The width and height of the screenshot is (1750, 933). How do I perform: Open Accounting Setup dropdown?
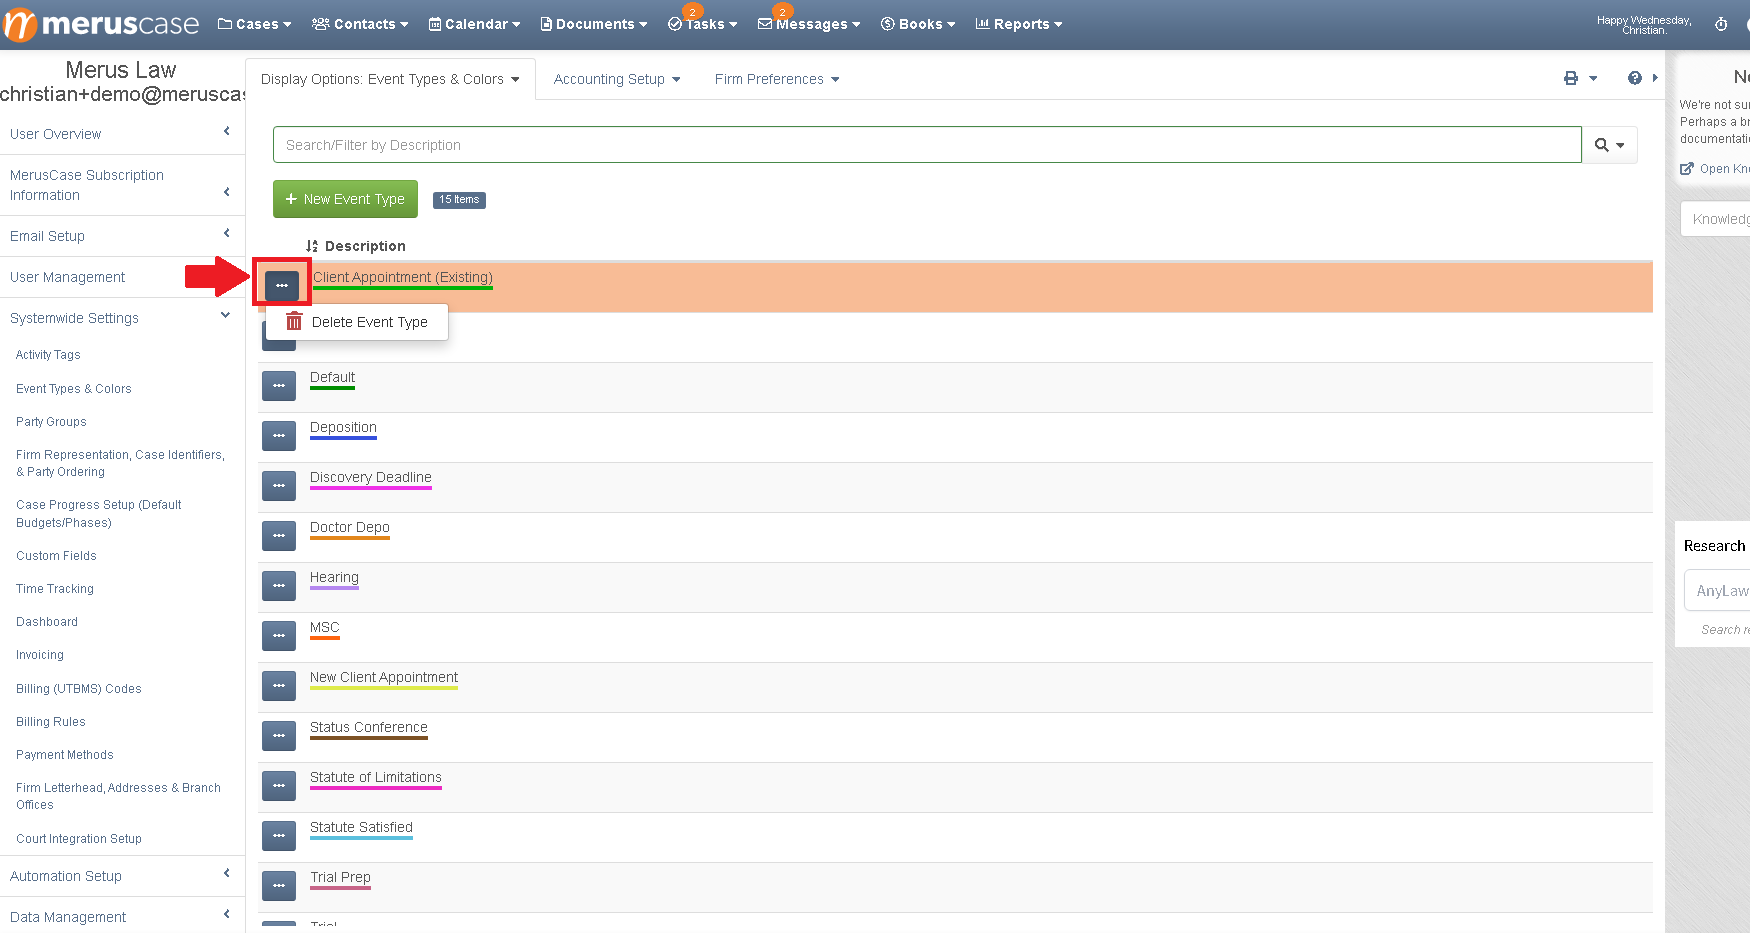point(617,79)
